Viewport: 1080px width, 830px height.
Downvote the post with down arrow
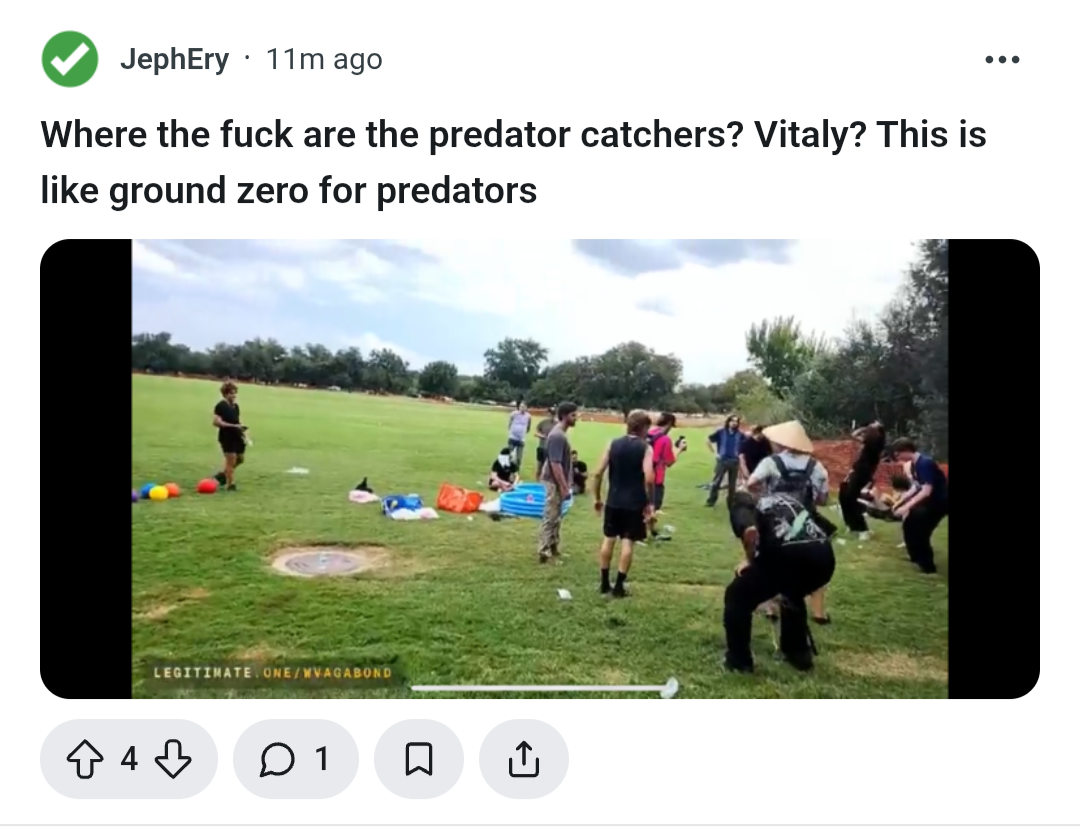coord(172,759)
